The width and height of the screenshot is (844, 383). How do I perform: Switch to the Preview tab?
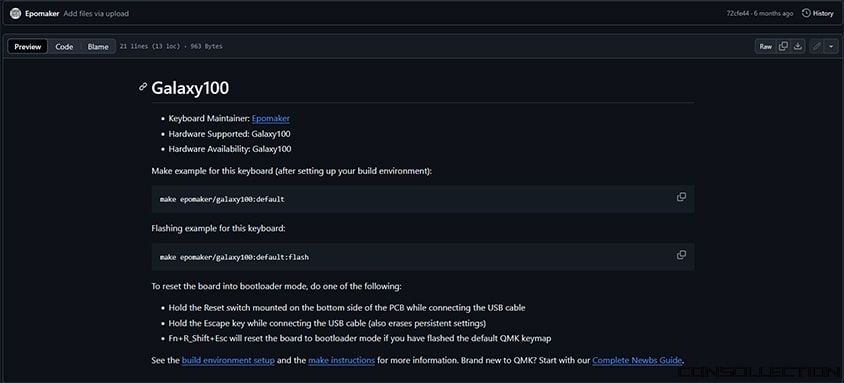28,47
